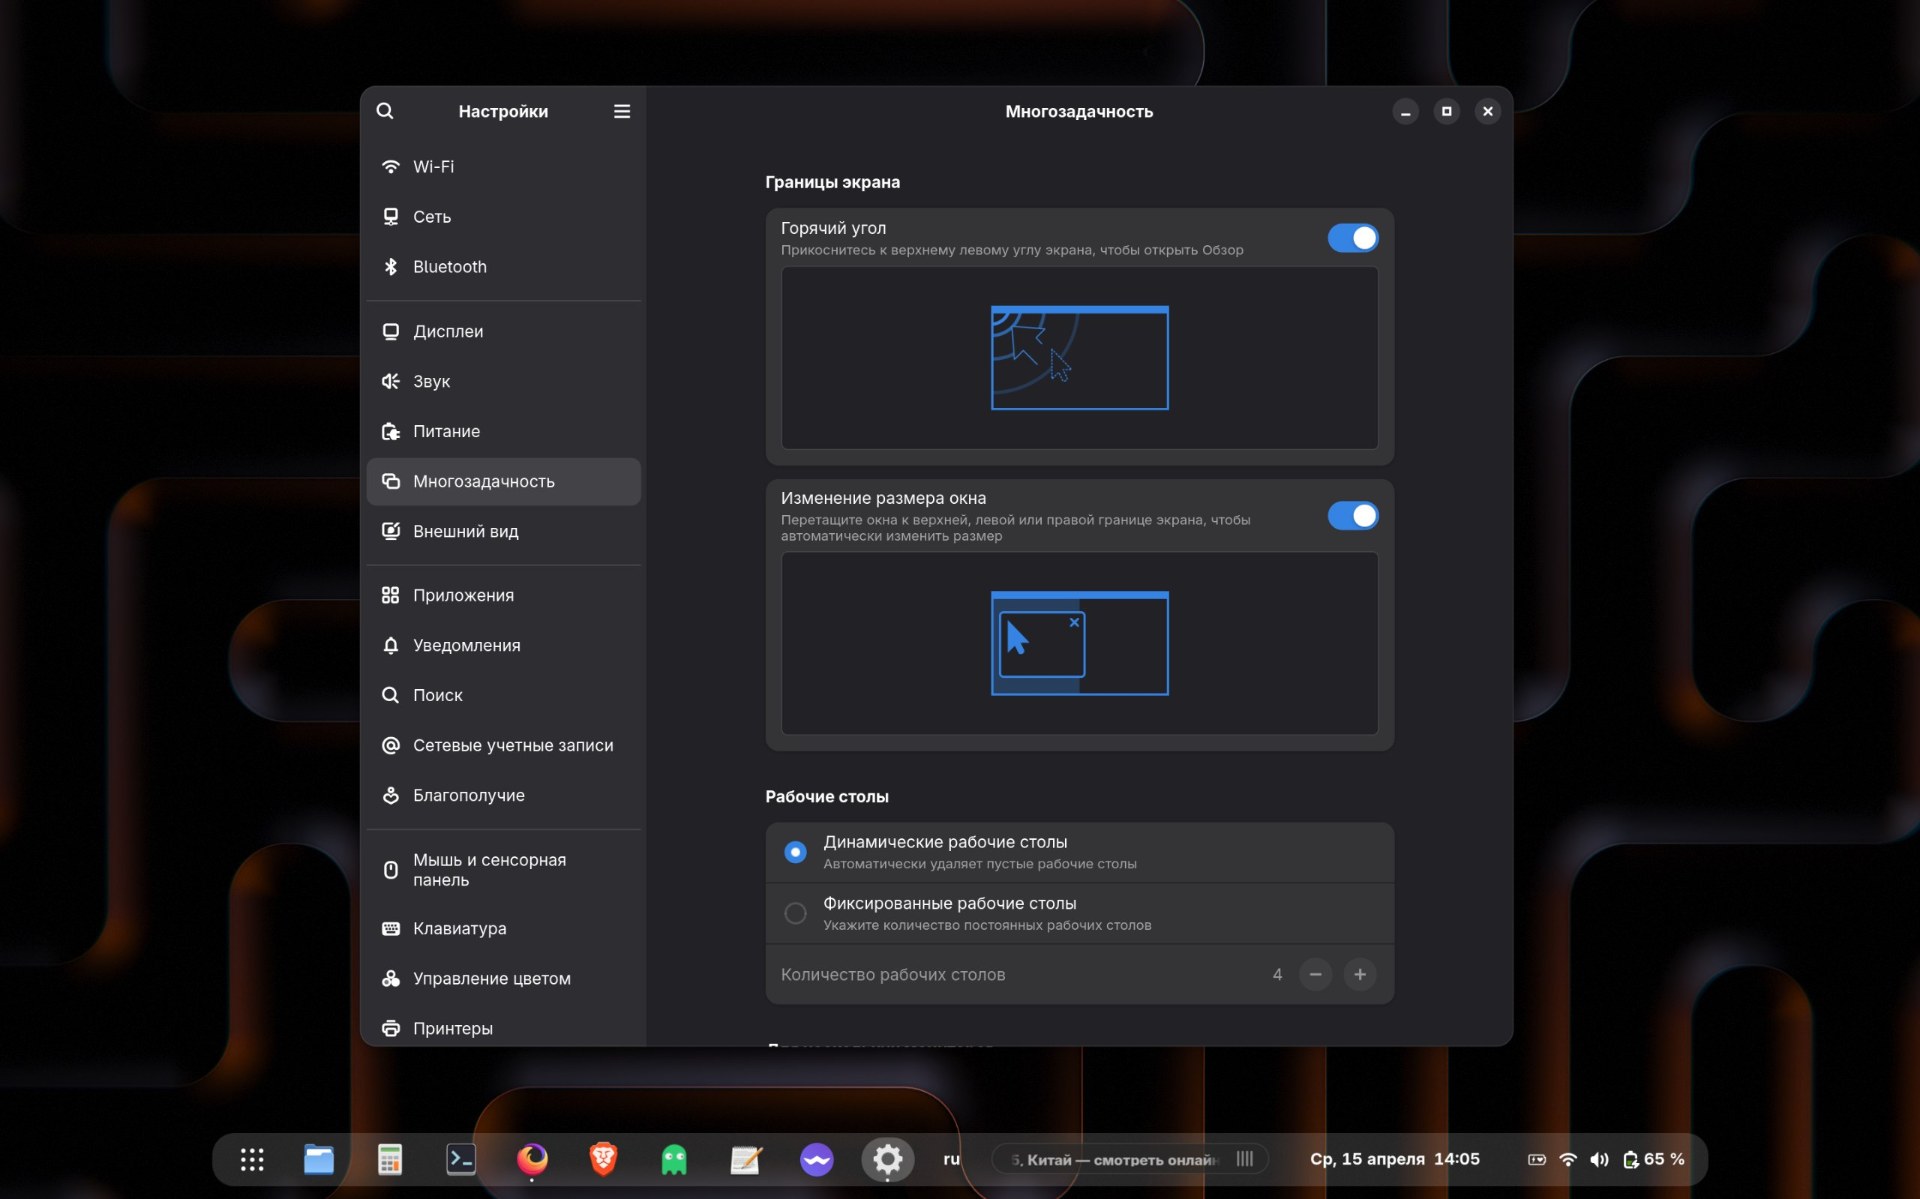Click the Уведомления bell icon in sidebar
Viewport: 1920px width, 1199px height.
click(x=391, y=645)
